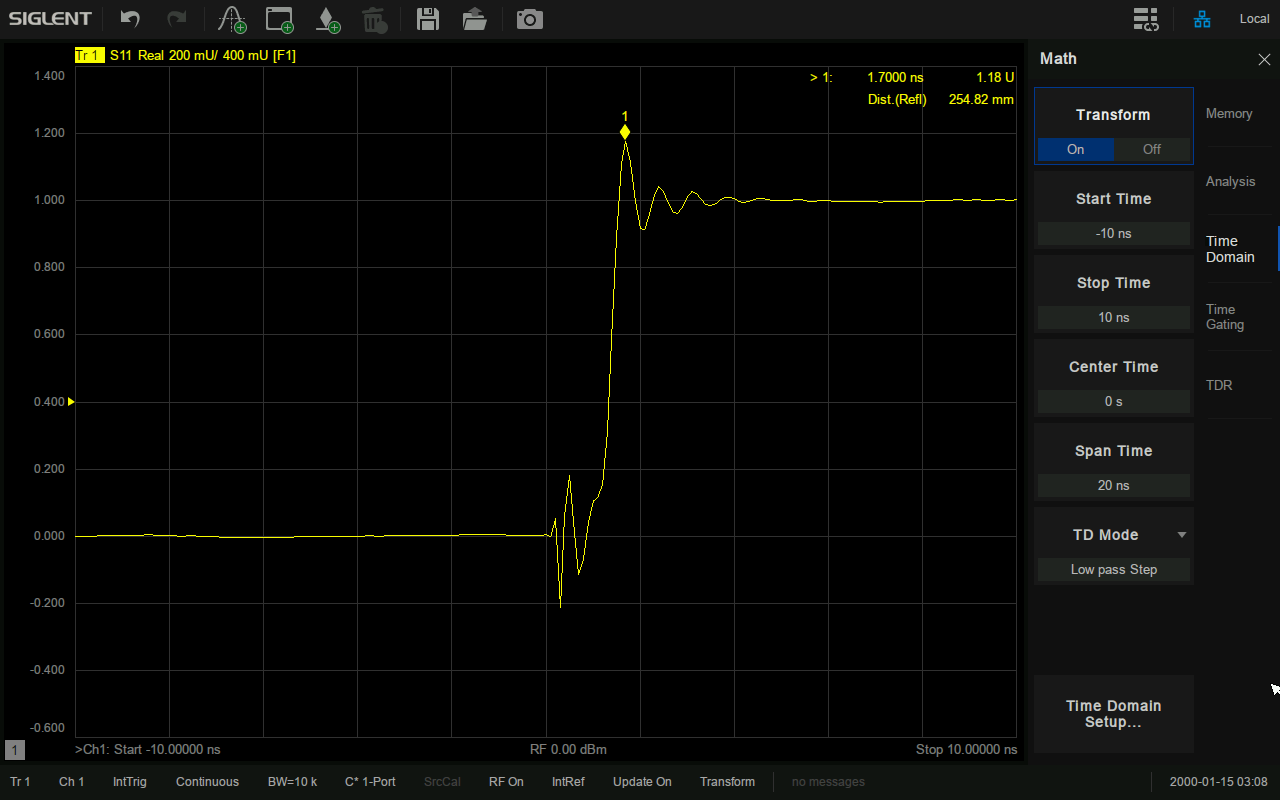Click the floppy disk save icon

[428, 19]
